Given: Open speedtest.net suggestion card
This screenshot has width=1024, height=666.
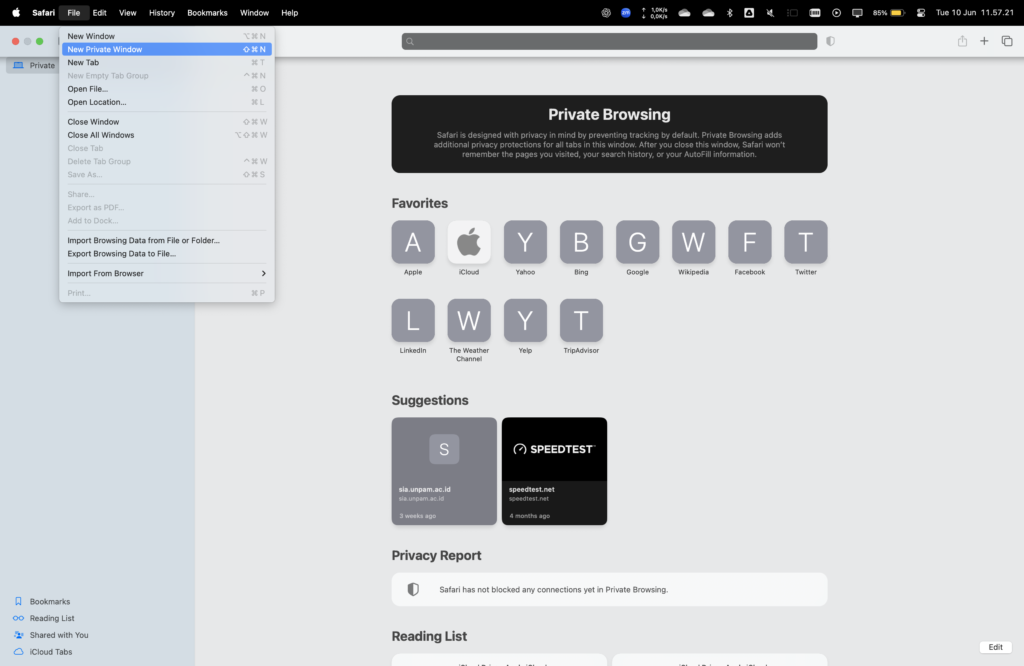Looking at the screenshot, I should 554,471.
